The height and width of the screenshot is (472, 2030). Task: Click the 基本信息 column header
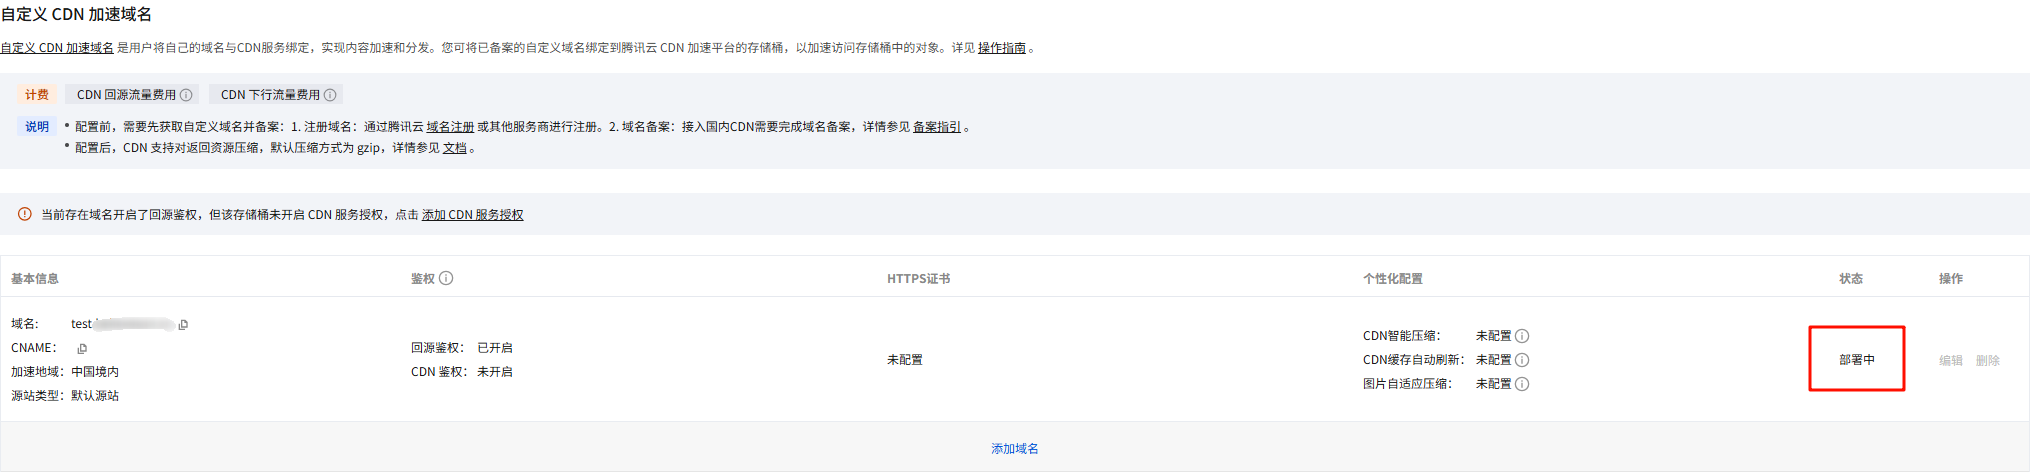click(x=35, y=279)
